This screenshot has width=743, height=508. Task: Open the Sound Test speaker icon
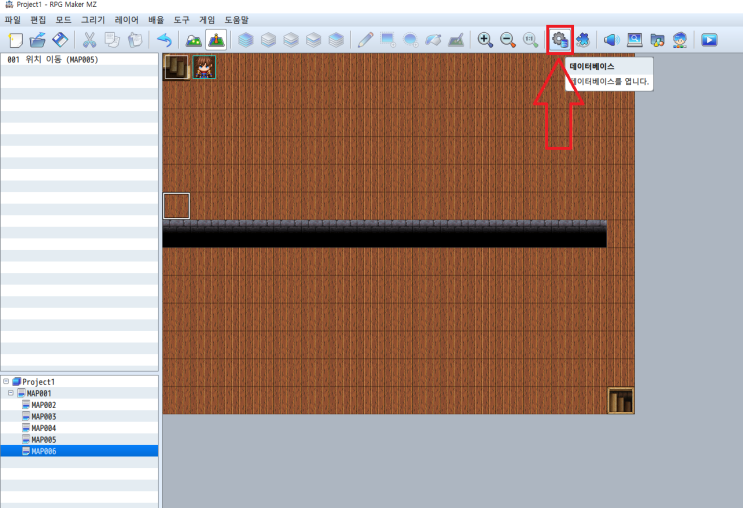[x=612, y=40]
